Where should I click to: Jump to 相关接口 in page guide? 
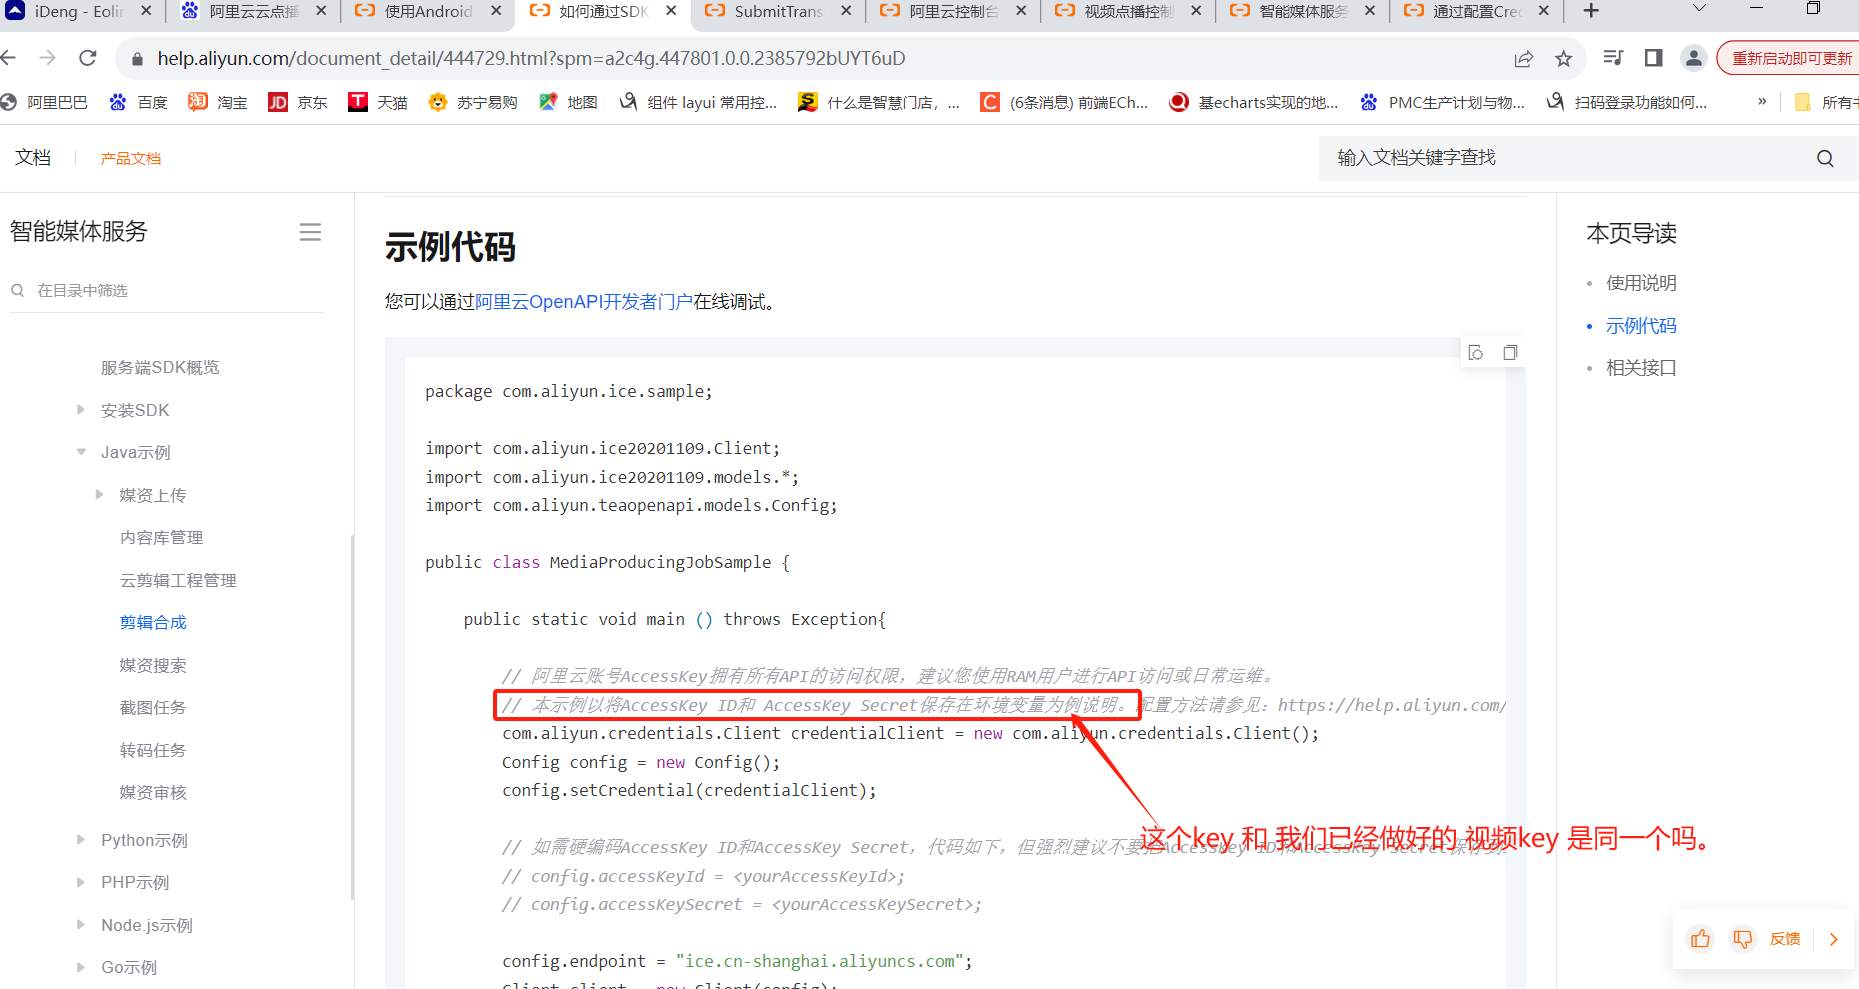(1641, 368)
